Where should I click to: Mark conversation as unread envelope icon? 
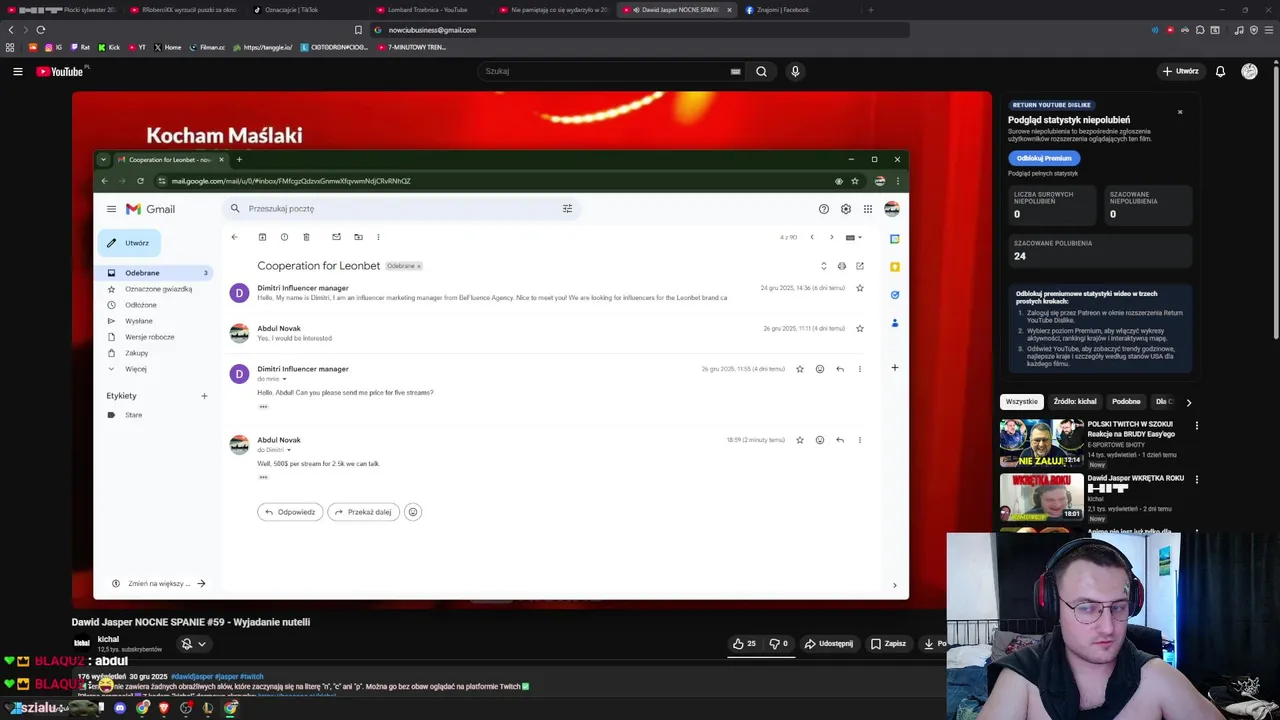coord(336,237)
